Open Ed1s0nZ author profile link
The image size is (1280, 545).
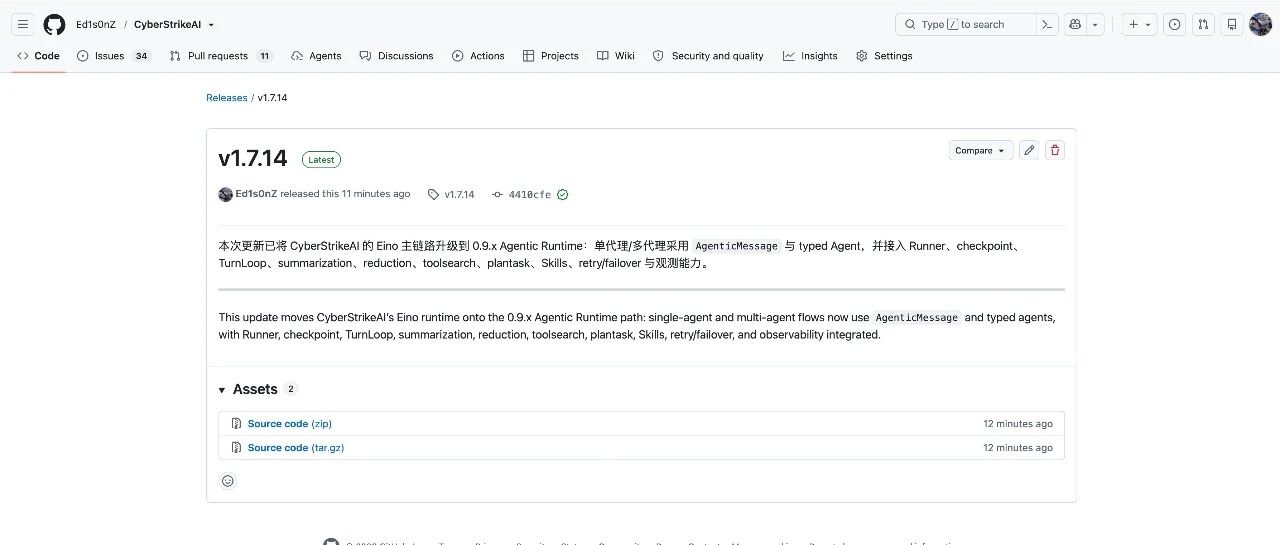pyautogui.click(x=256, y=194)
